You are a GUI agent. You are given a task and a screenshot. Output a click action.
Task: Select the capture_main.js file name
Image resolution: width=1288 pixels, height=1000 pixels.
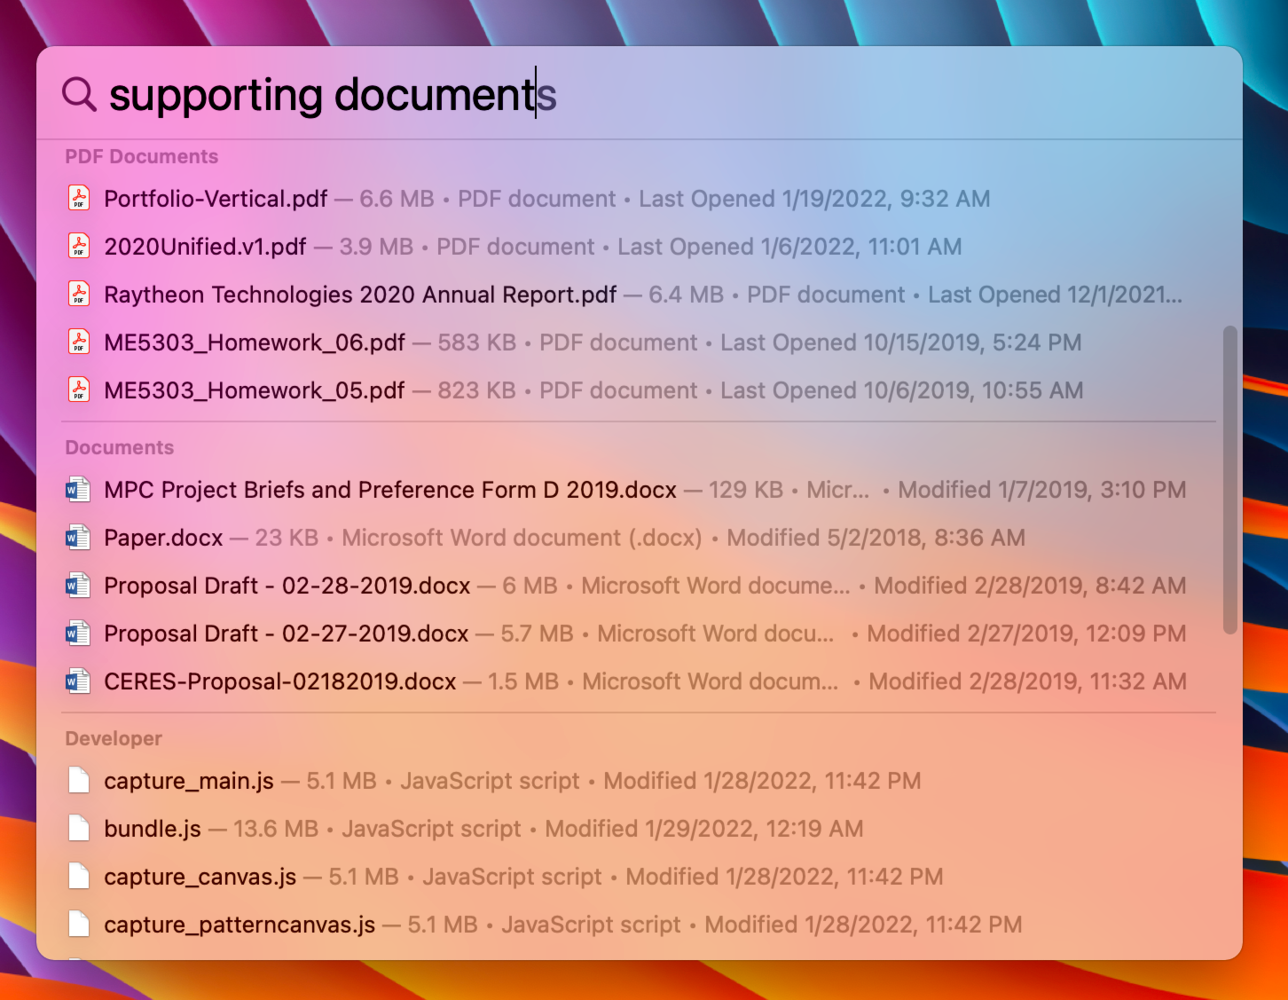(x=189, y=780)
